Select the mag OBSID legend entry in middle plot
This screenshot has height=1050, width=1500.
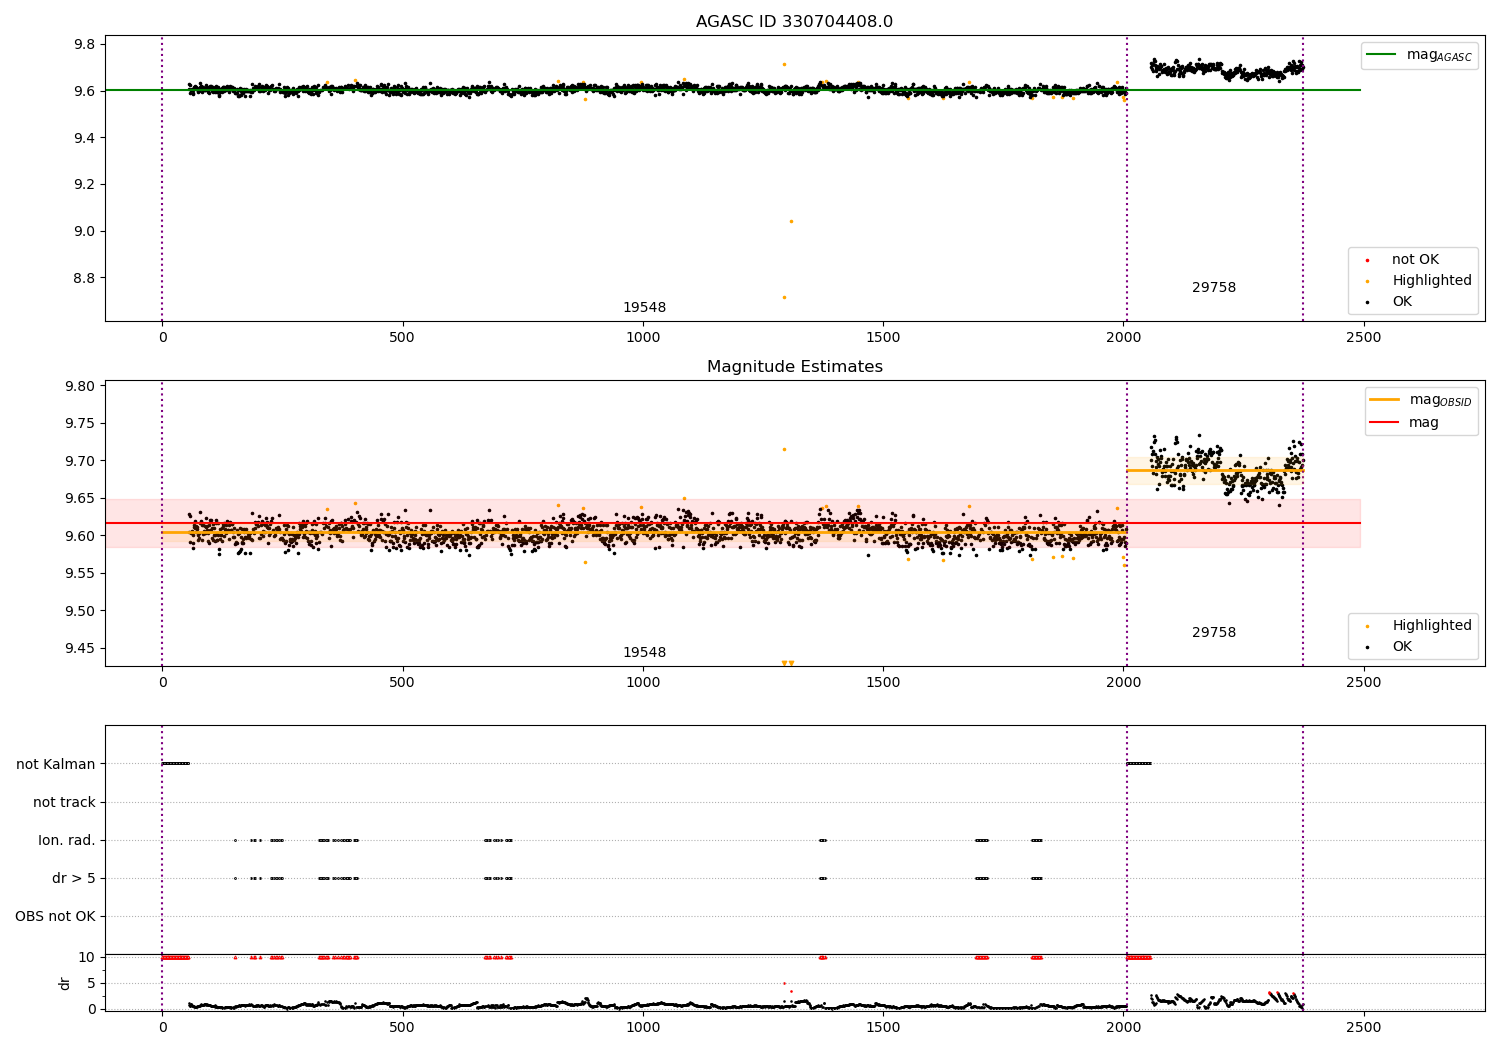coord(1421,400)
